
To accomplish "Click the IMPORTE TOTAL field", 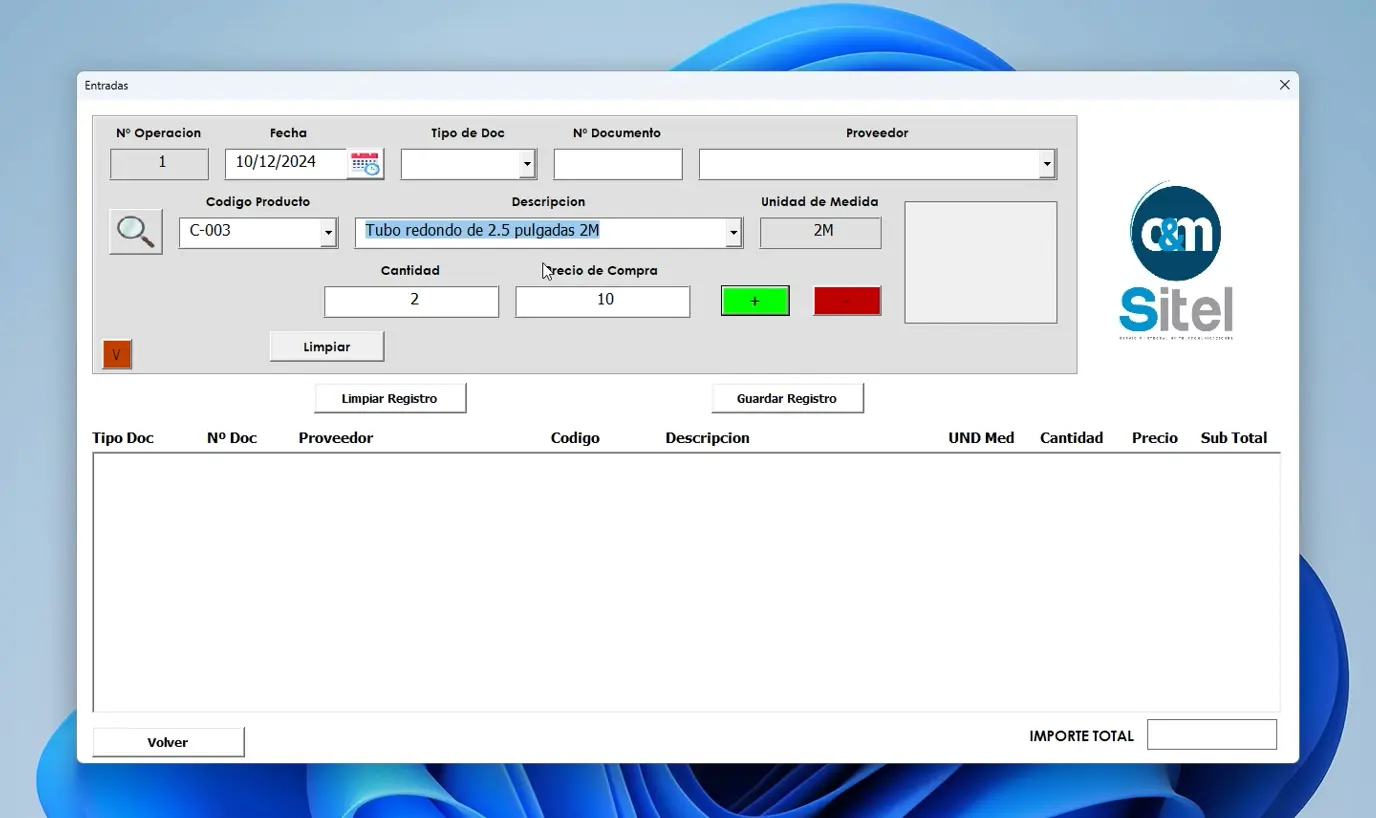I will 1212,735.
